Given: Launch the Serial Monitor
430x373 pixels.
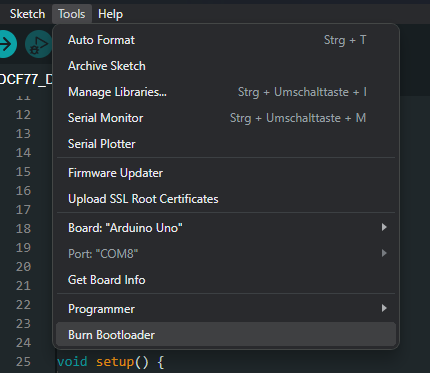Looking at the screenshot, I should (x=226, y=118).
